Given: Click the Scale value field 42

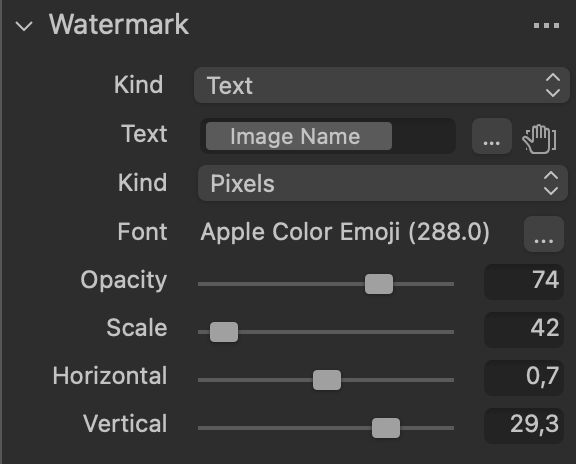Looking at the screenshot, I should click(523, 330).
